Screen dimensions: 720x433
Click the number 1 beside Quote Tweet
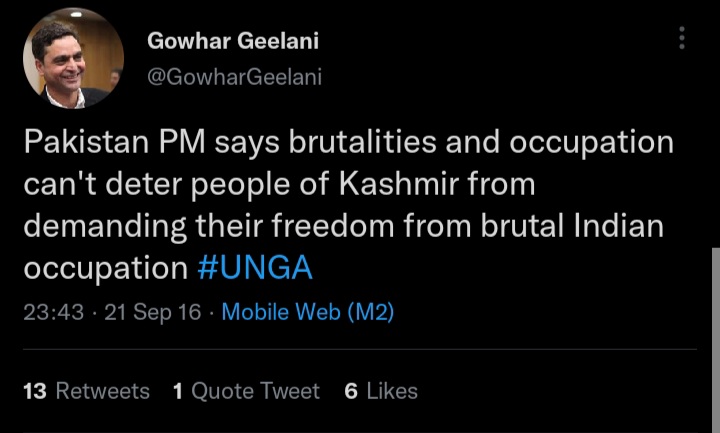(177, 391)
